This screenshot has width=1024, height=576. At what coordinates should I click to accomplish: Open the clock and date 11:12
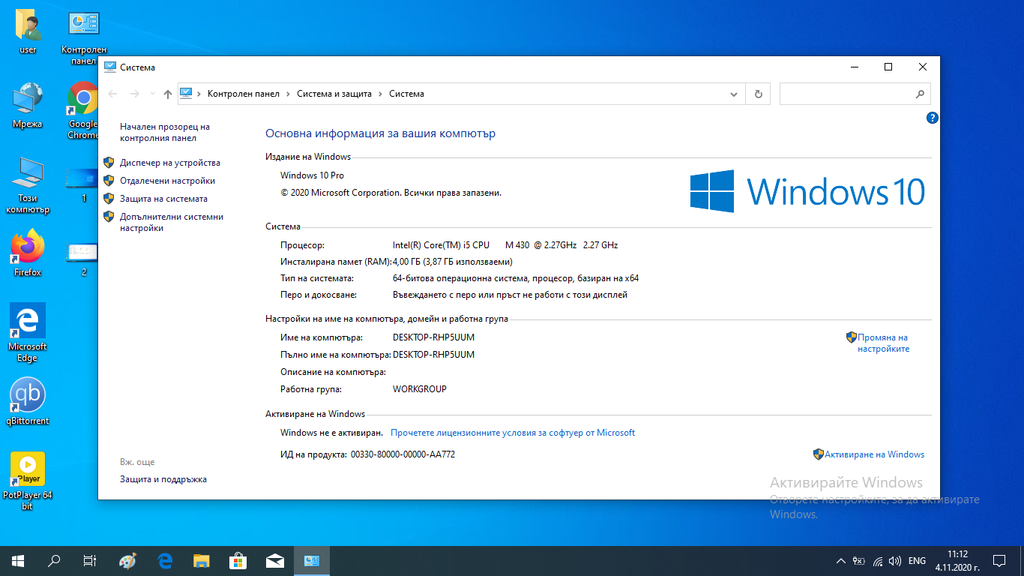(x=957, y=561)
